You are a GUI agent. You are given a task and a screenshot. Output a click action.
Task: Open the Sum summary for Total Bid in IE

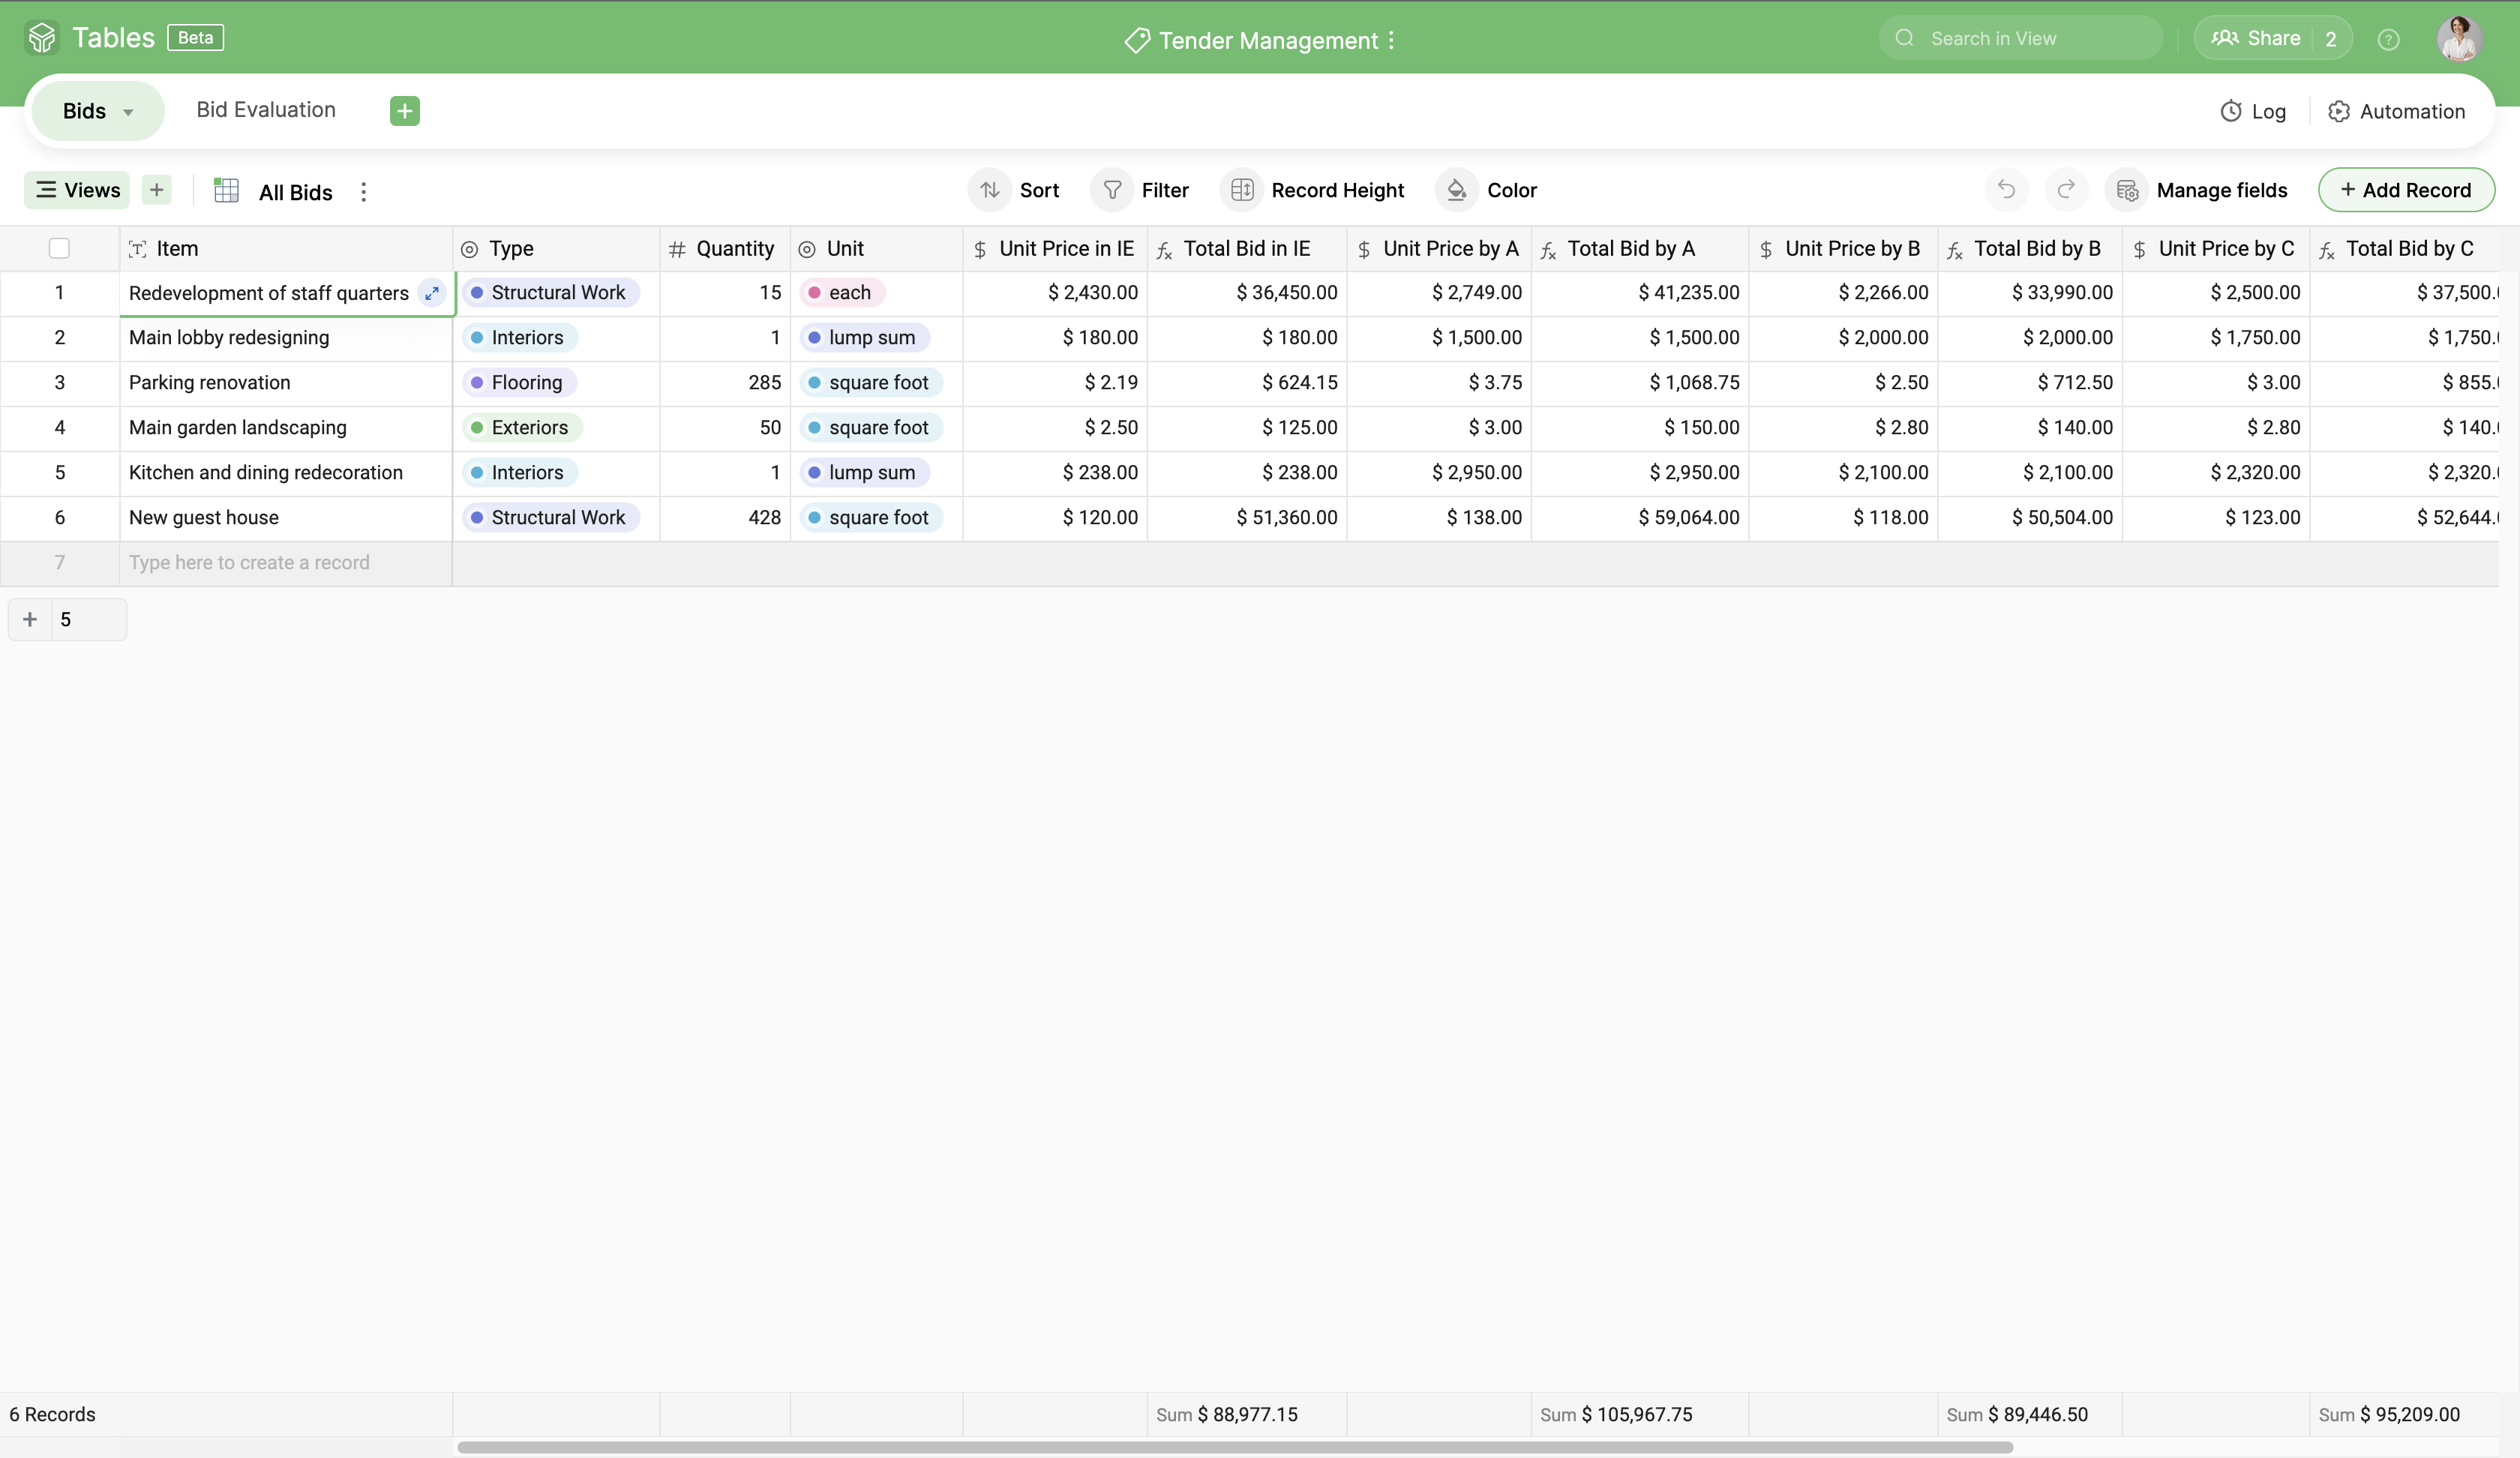click(x=1246, y=1414)
